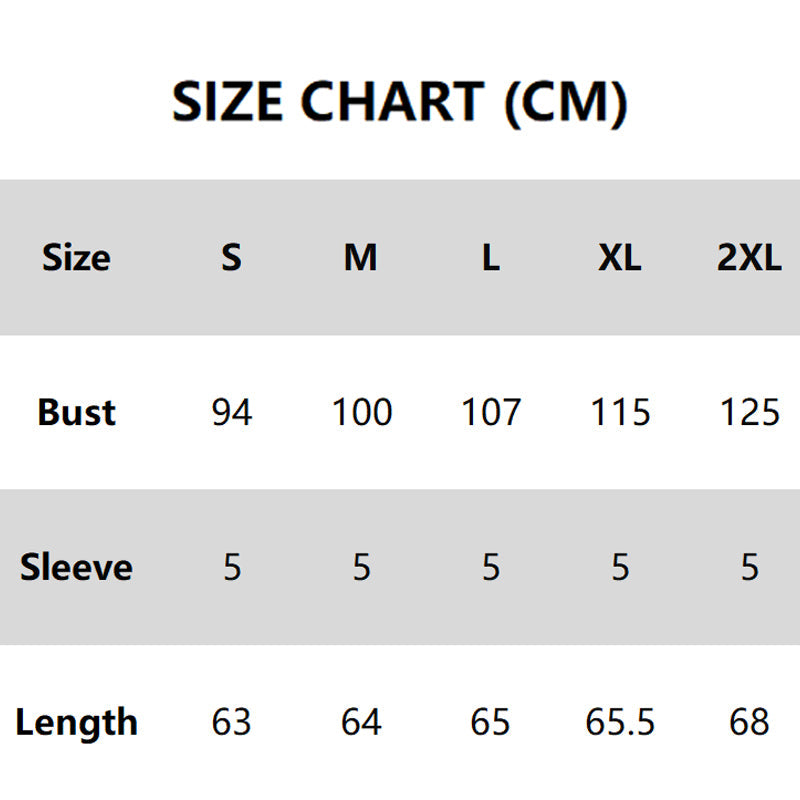The image size is (800, 800).
Task: Click length value 63
Action: [231, 722]
